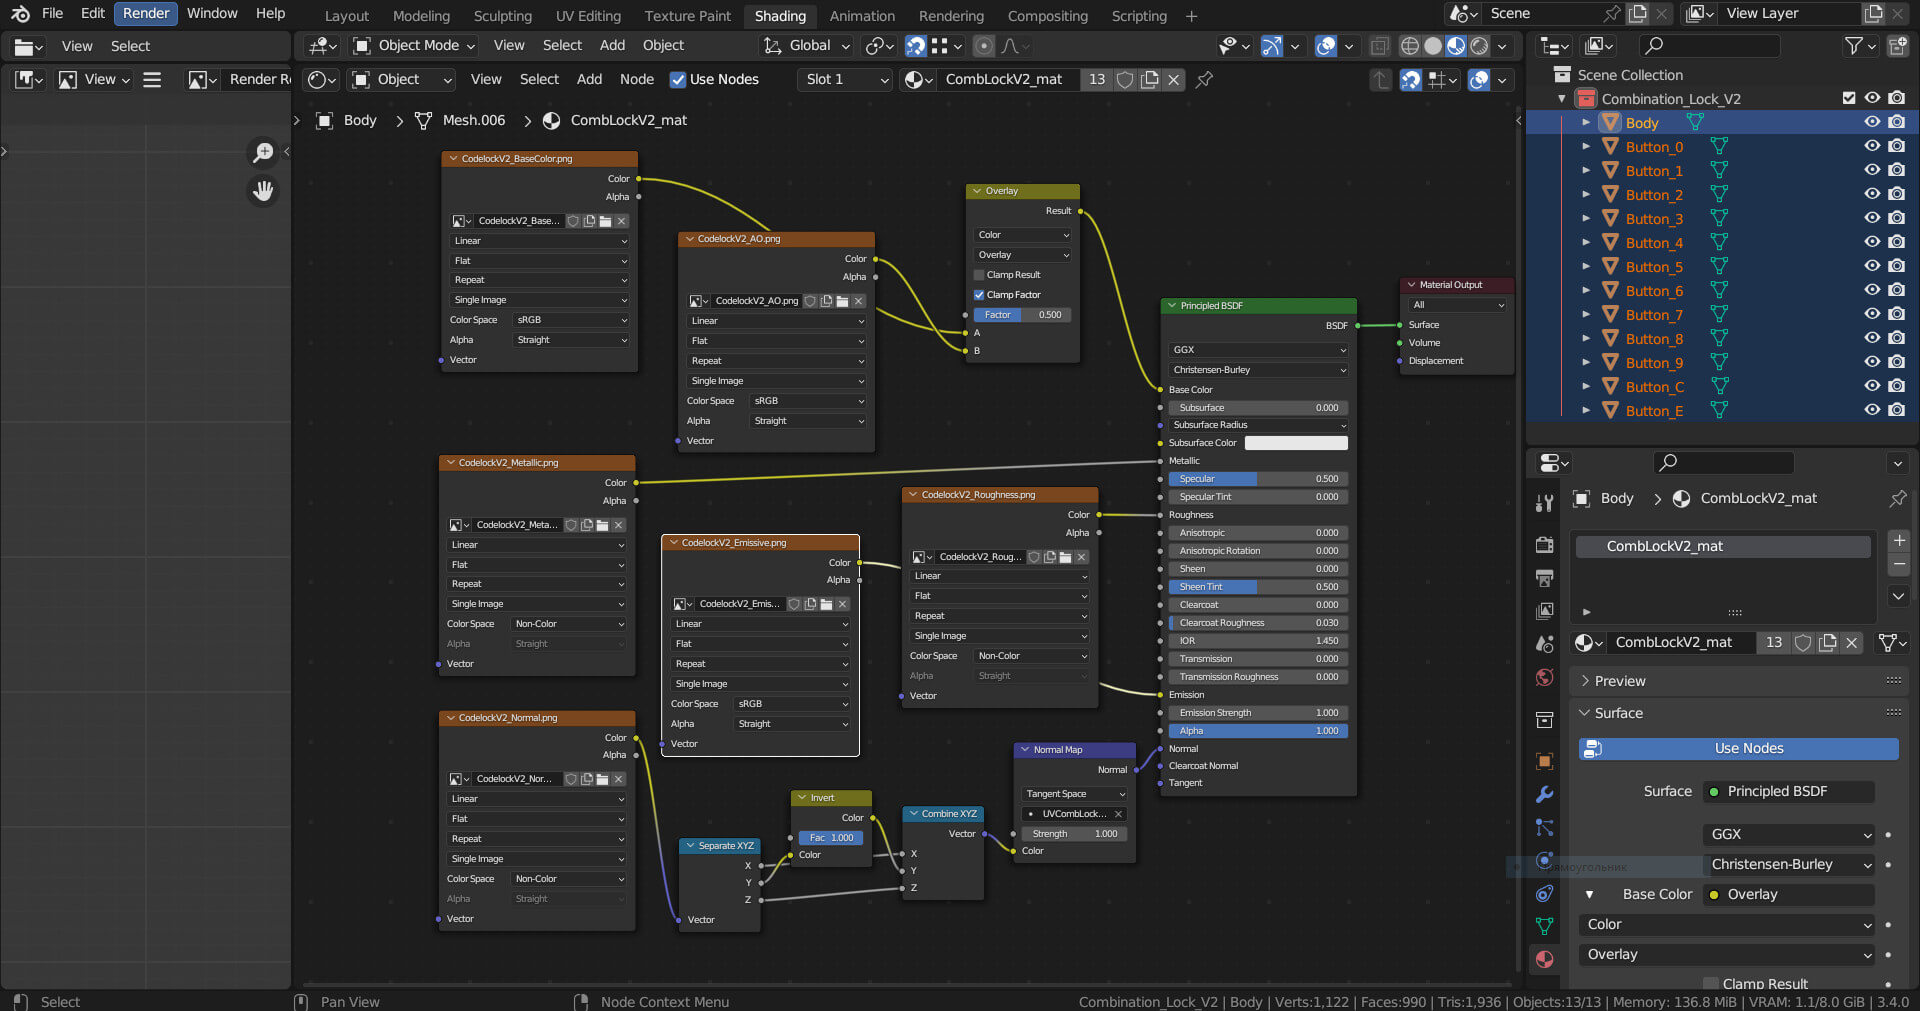The width and height of the screenshot is (1920, 1011).
Task: Click the pin icon next to the material name
Action: pyautogui.click(x=1204, y=80)
